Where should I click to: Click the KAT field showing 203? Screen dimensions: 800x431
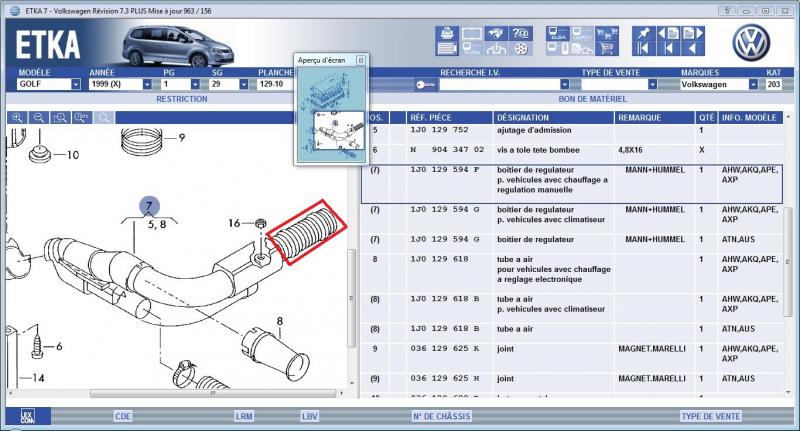coord(773,84)
